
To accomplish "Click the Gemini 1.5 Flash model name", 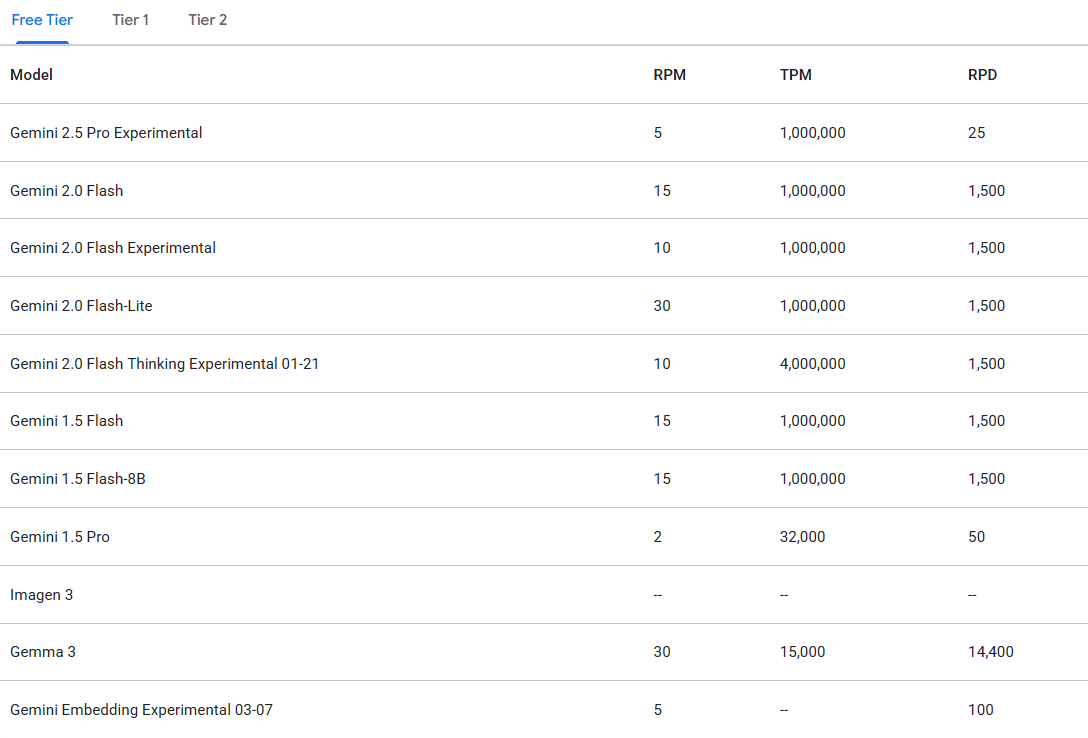I will coord(67,421).
